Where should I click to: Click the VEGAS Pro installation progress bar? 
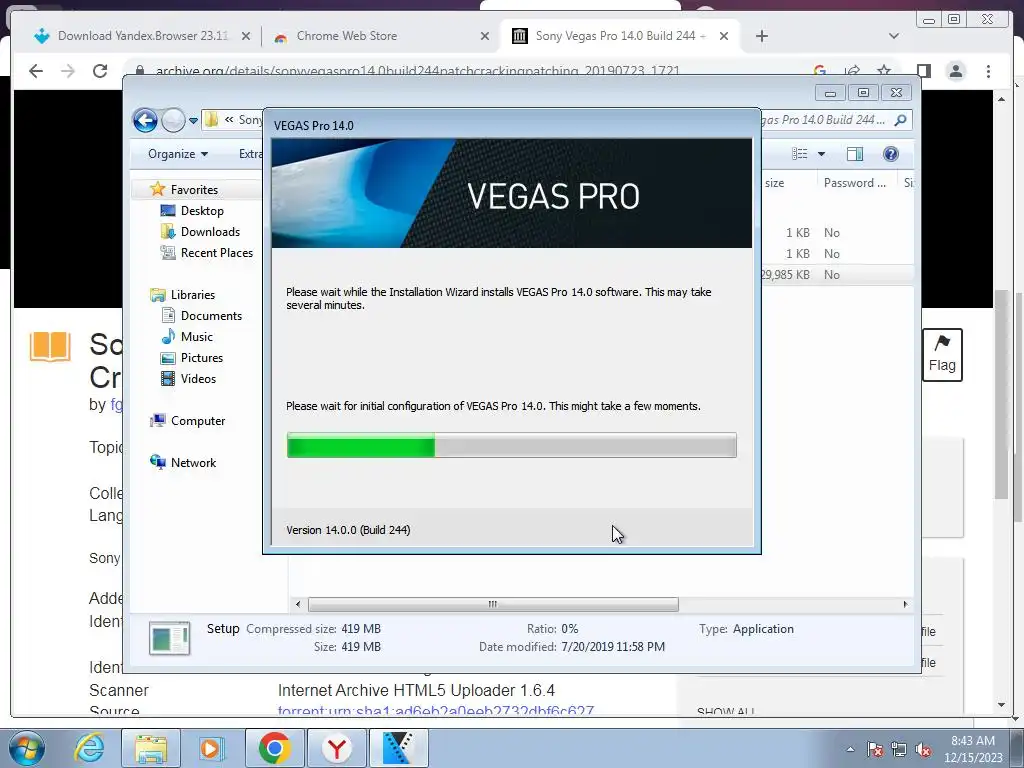(x=511, y=445)
